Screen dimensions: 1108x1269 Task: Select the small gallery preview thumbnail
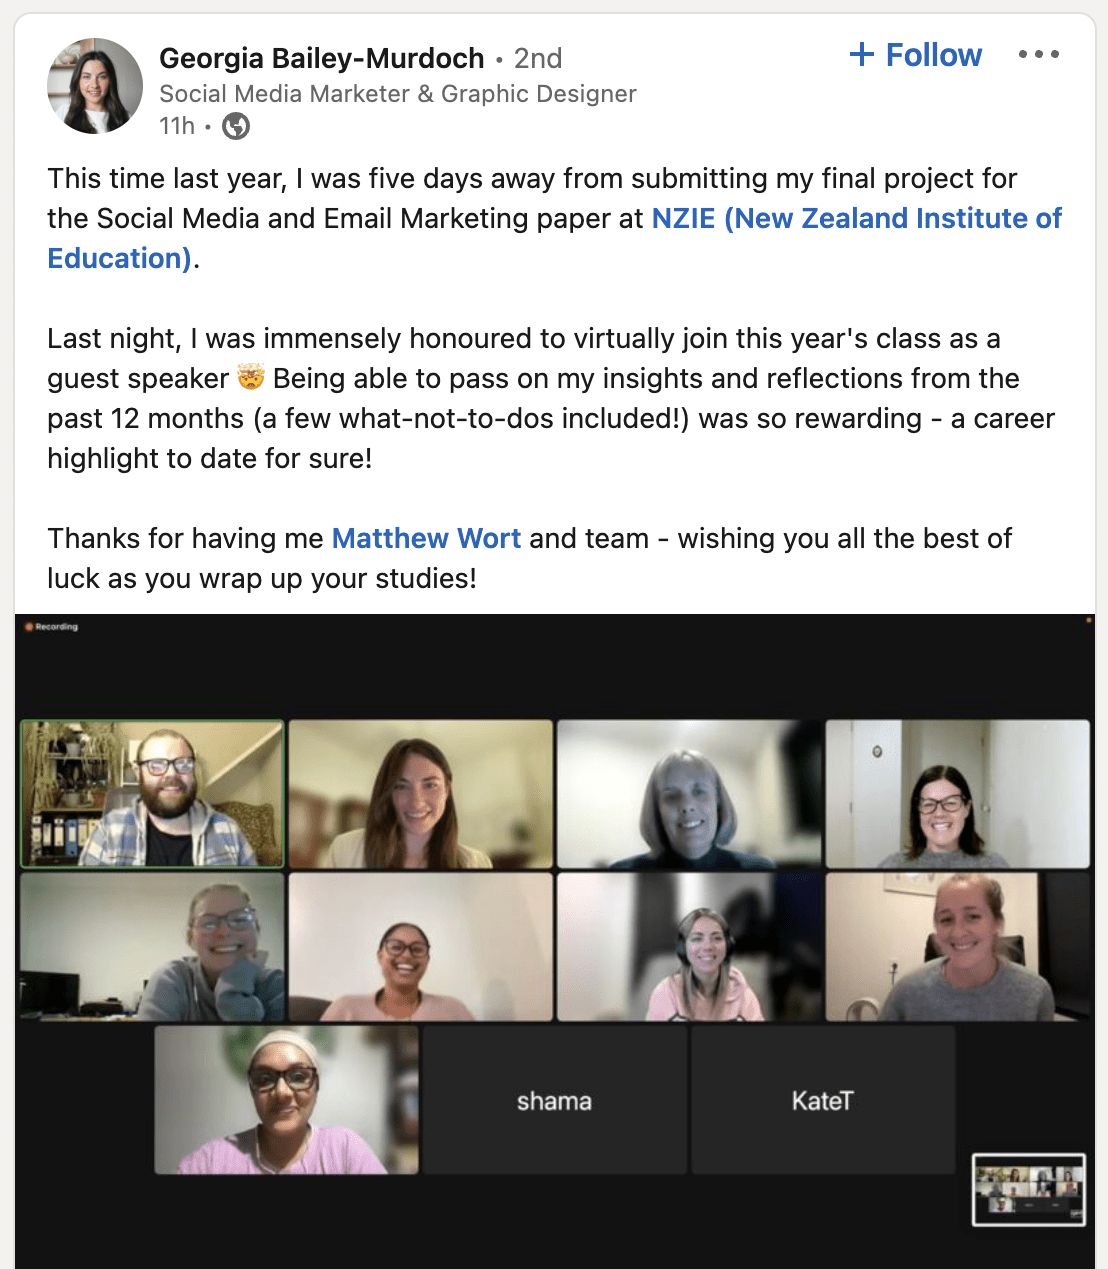pyautogui.click(x=1028, y=1189)
